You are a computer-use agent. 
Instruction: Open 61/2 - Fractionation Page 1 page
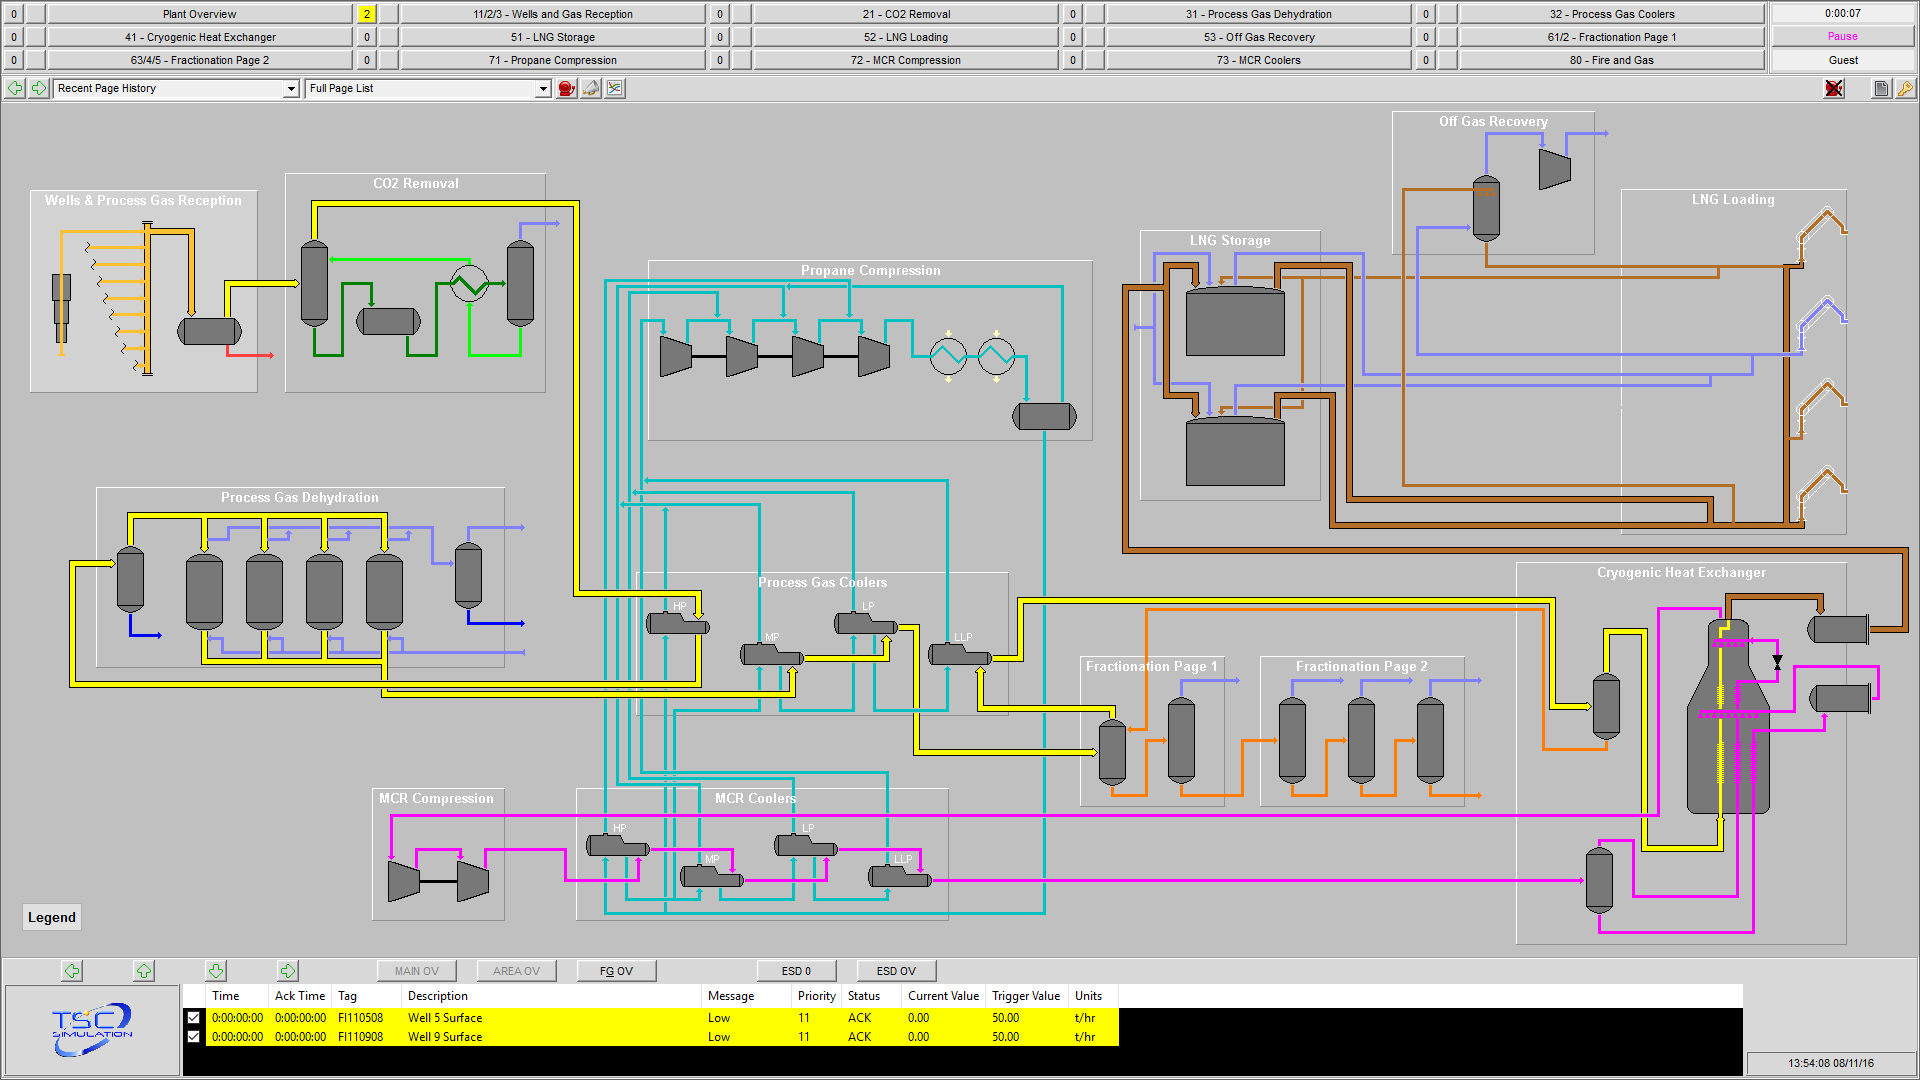pyautogui.click(x=1612, y=37)
